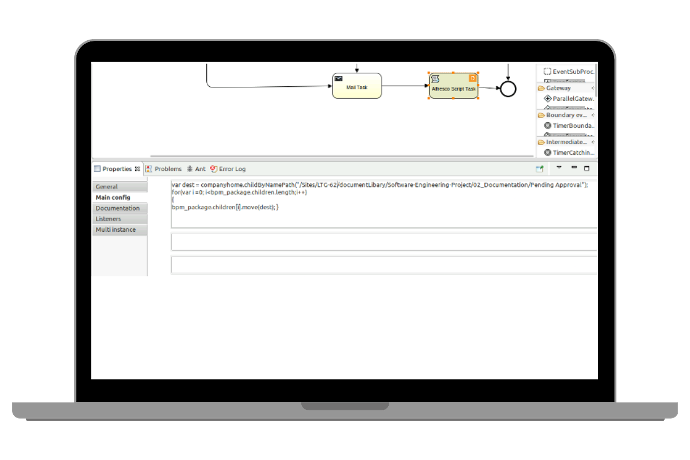This screenshot has width=690, height=460.
Task: Click the end event circle in diagram
Action: pyautogui.click(x=507, y=88)
